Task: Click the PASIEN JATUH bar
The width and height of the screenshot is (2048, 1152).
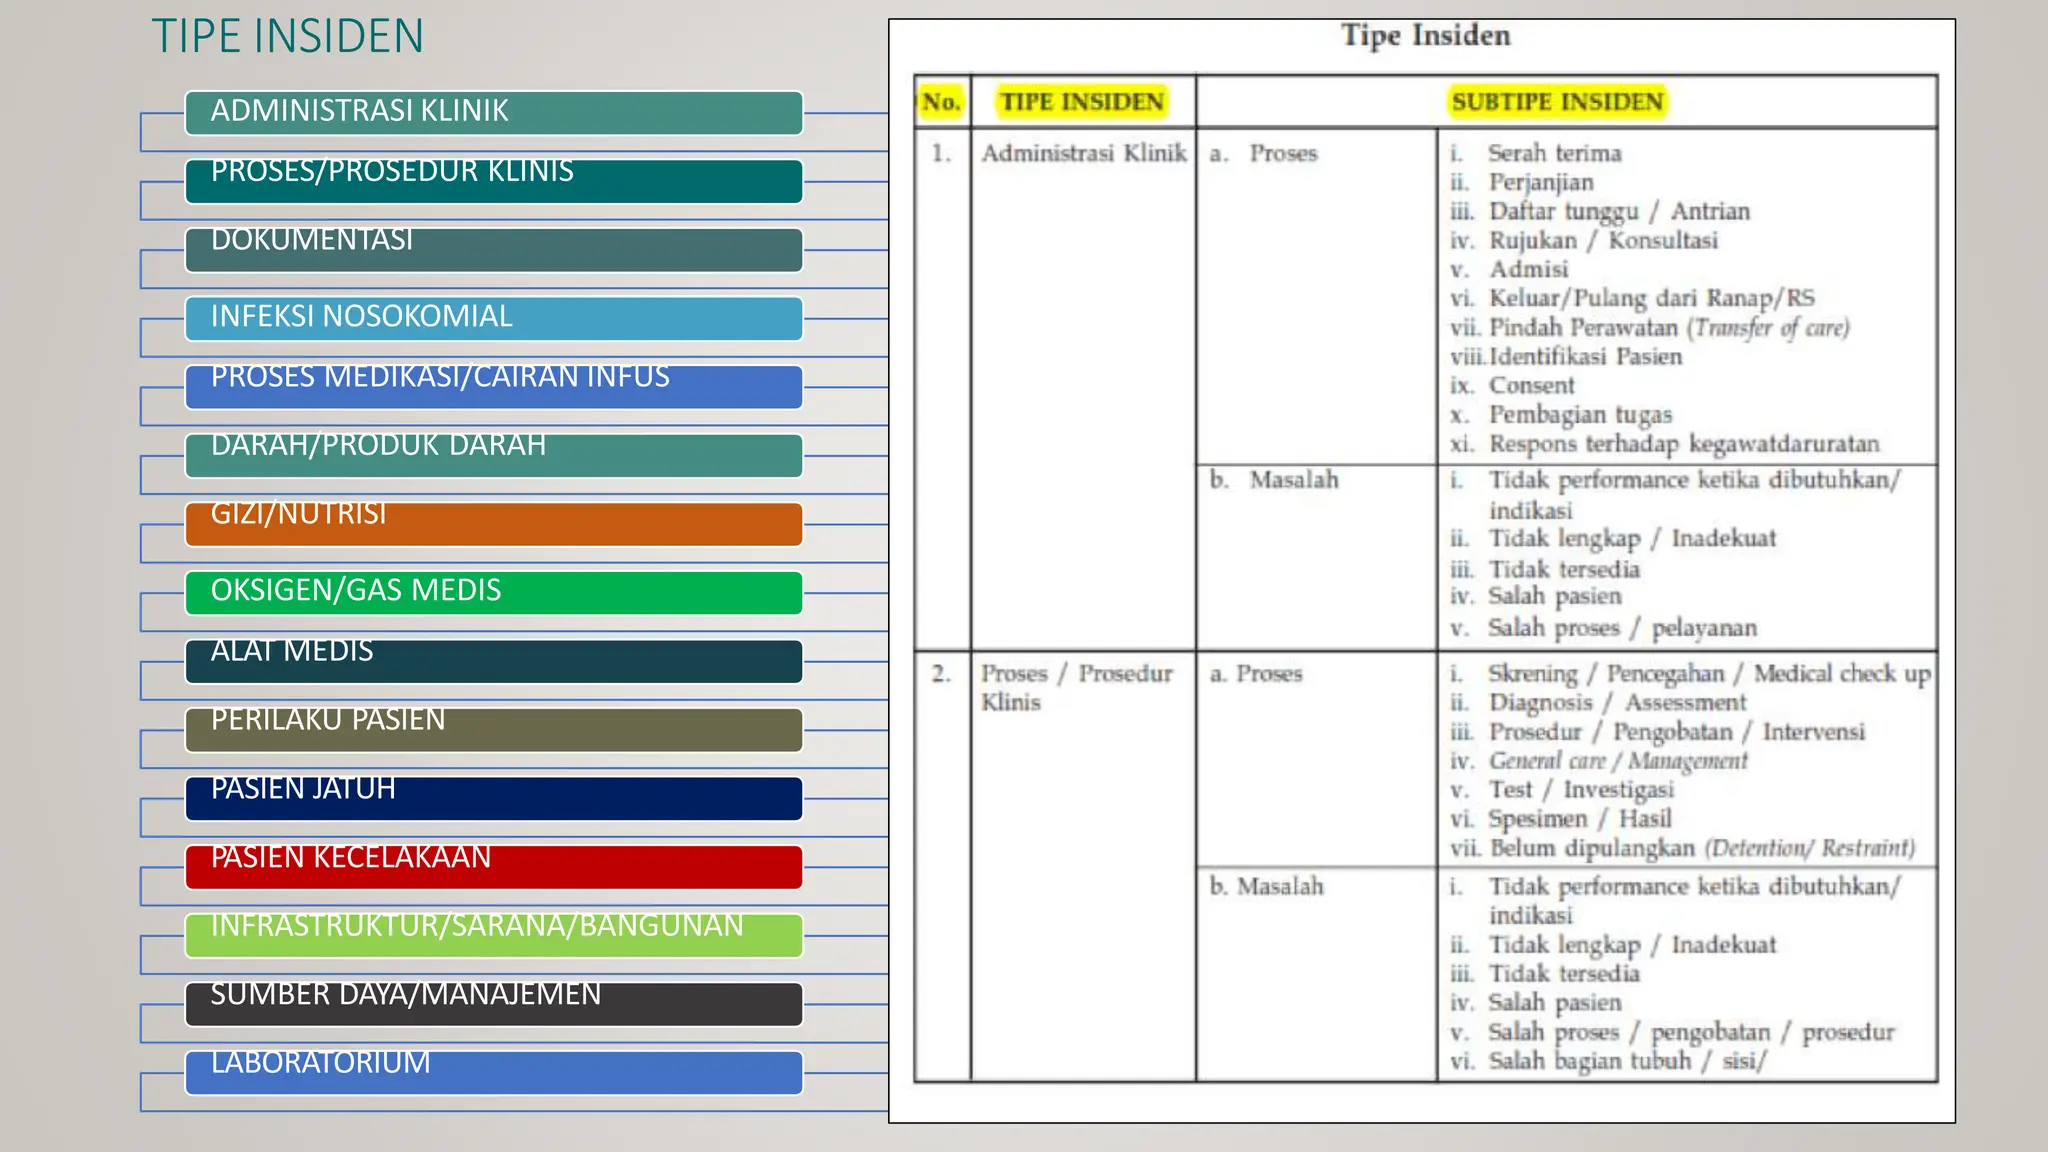Action: pos(493,798)
